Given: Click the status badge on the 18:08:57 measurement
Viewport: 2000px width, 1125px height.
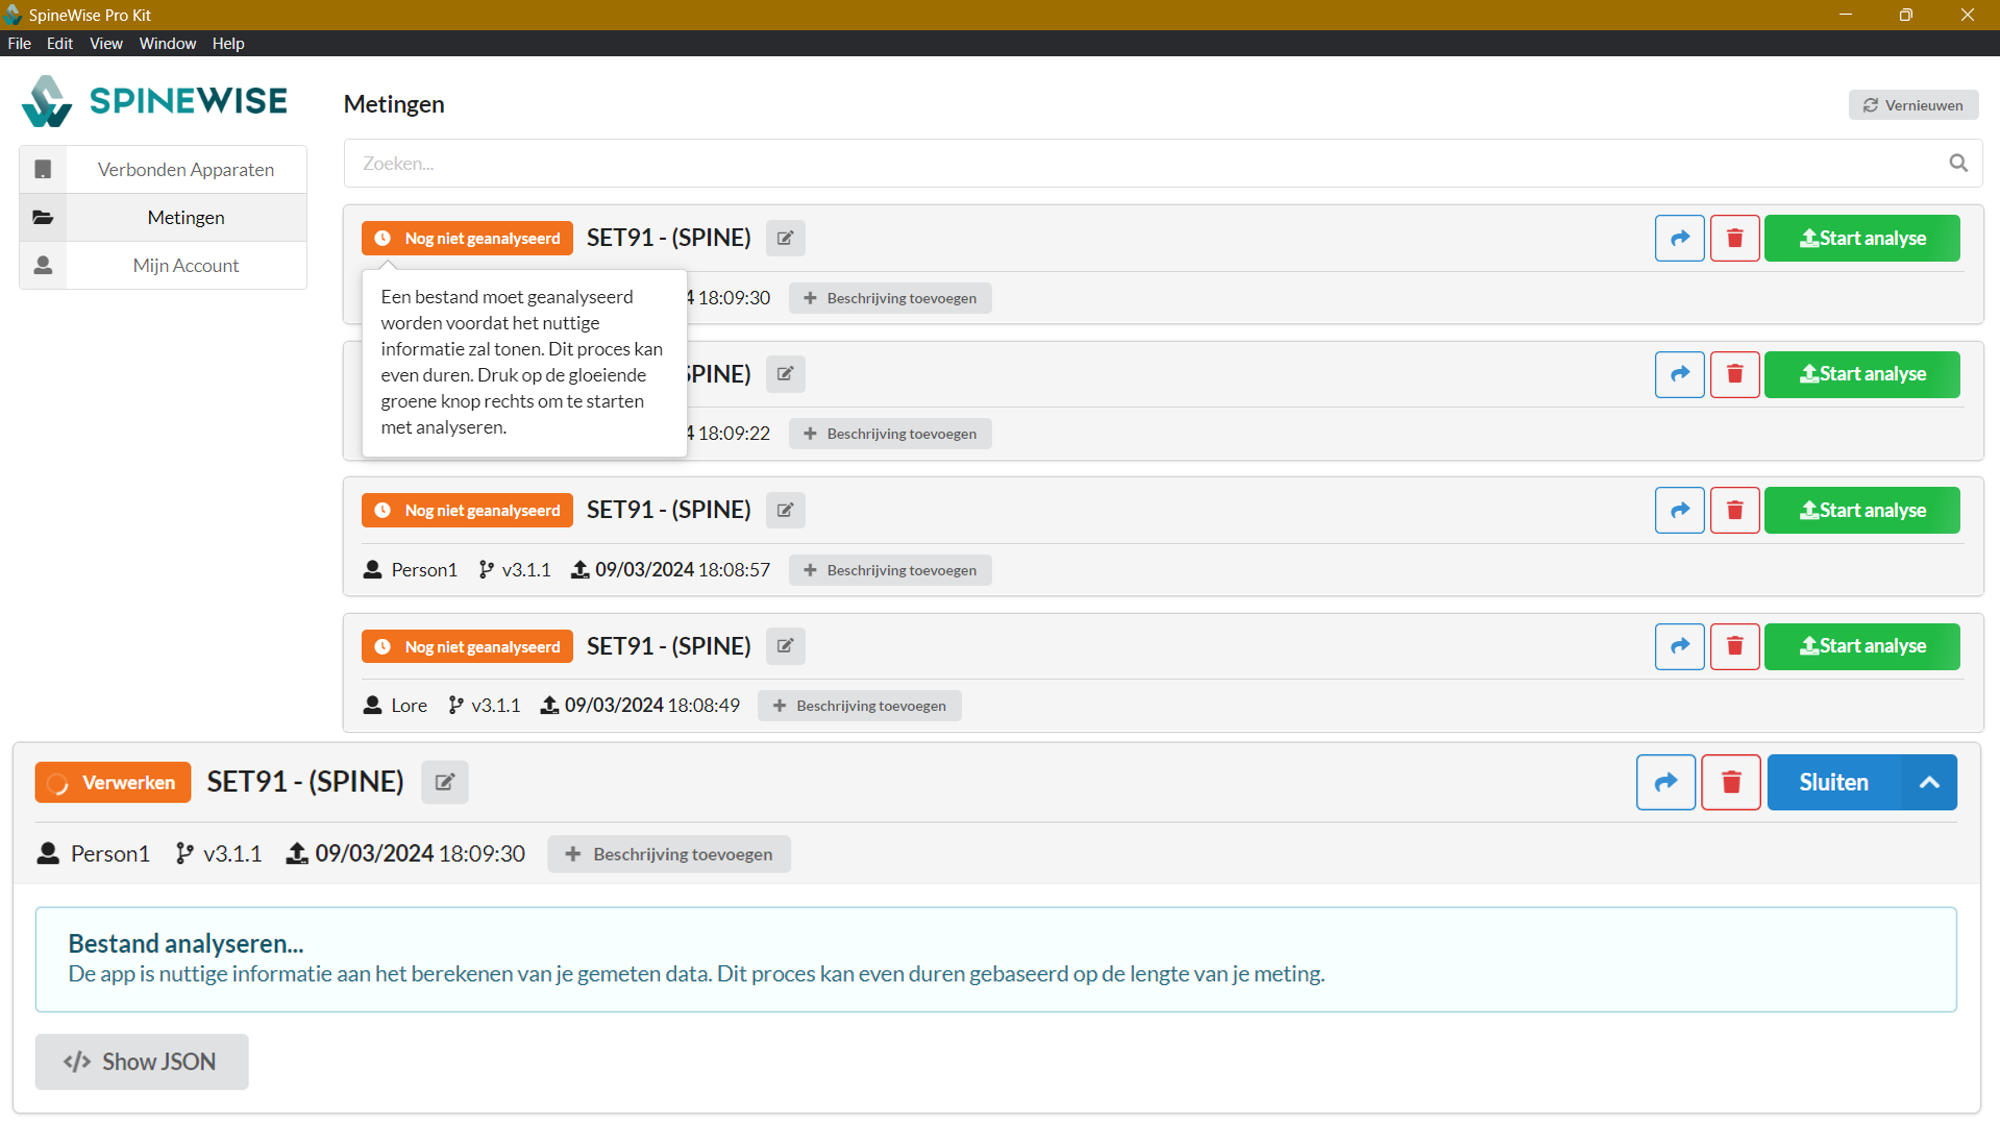Looking at the screenshot, I should (467, 510).
